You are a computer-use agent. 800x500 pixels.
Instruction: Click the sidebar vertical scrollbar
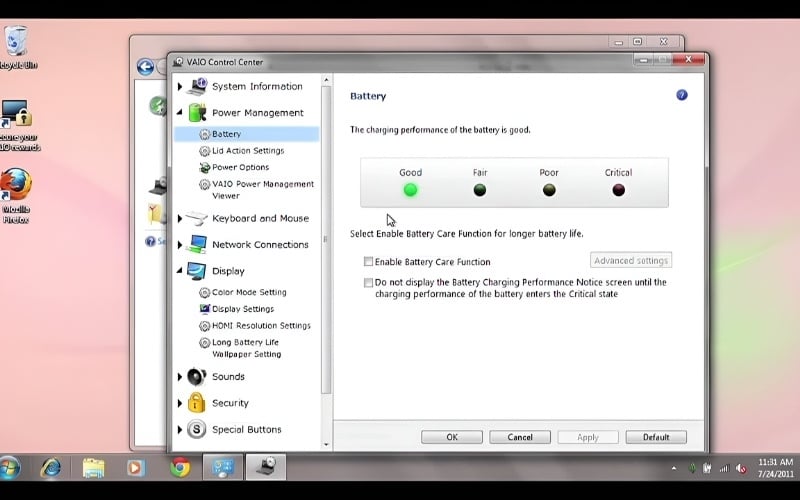click(326, 240)
